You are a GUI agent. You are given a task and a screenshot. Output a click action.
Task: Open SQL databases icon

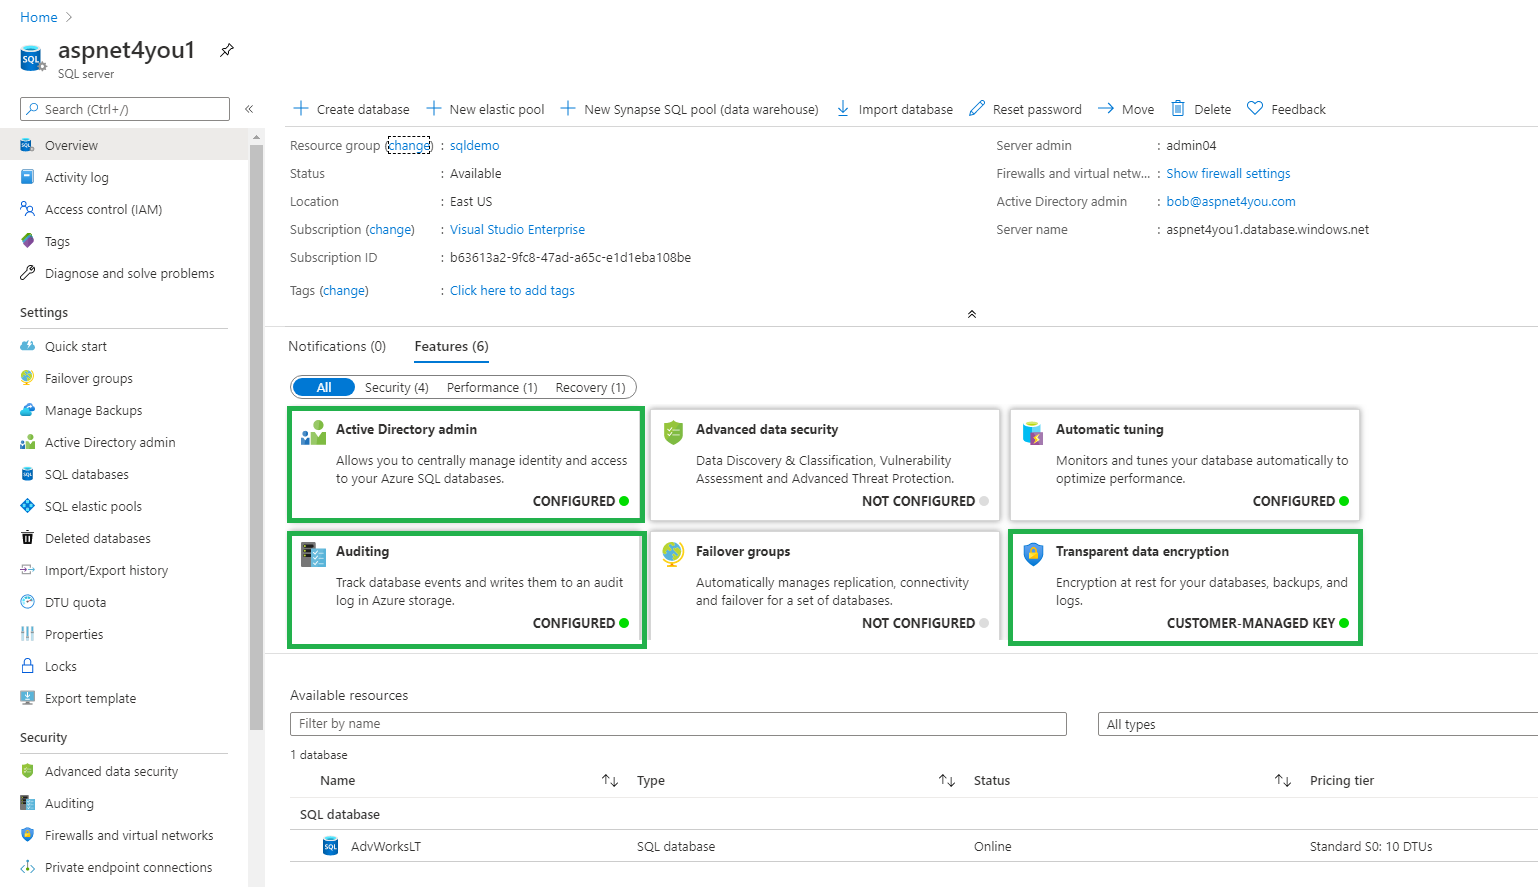pos(27,474)
